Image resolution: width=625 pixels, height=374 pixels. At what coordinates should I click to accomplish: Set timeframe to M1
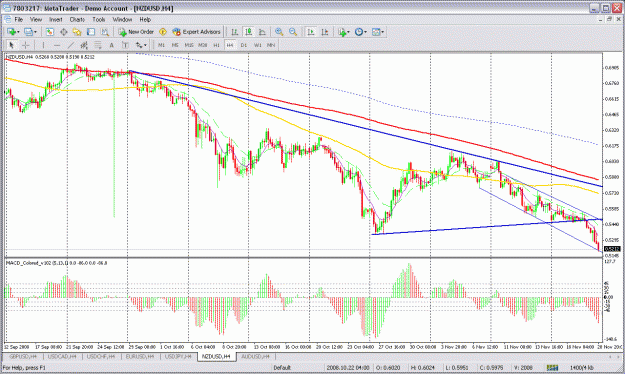click(161, 45)
